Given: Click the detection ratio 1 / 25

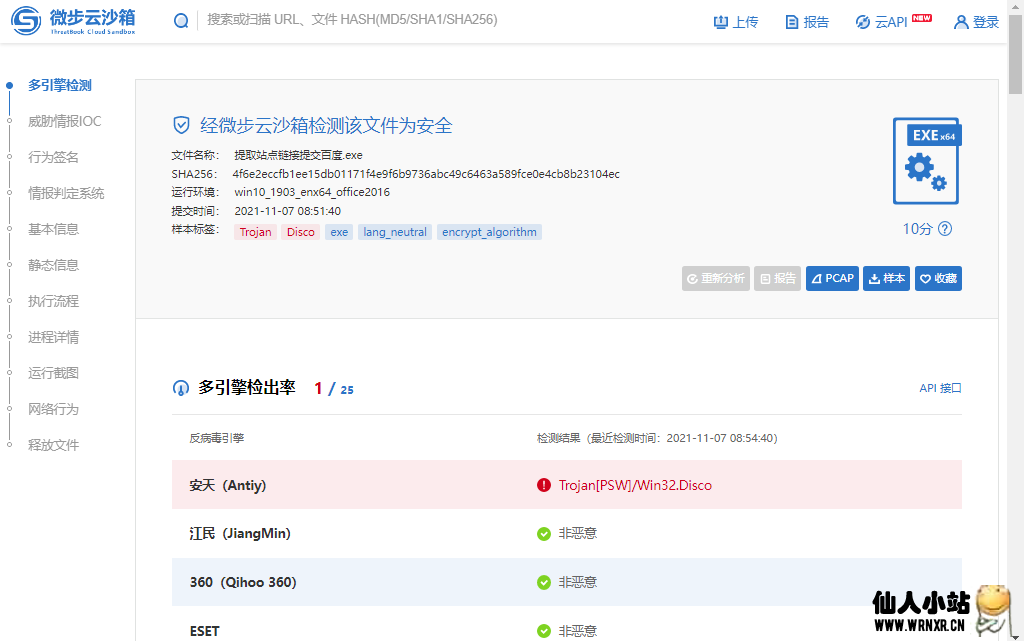Looking at the screenshot, I should coord(334,389).
